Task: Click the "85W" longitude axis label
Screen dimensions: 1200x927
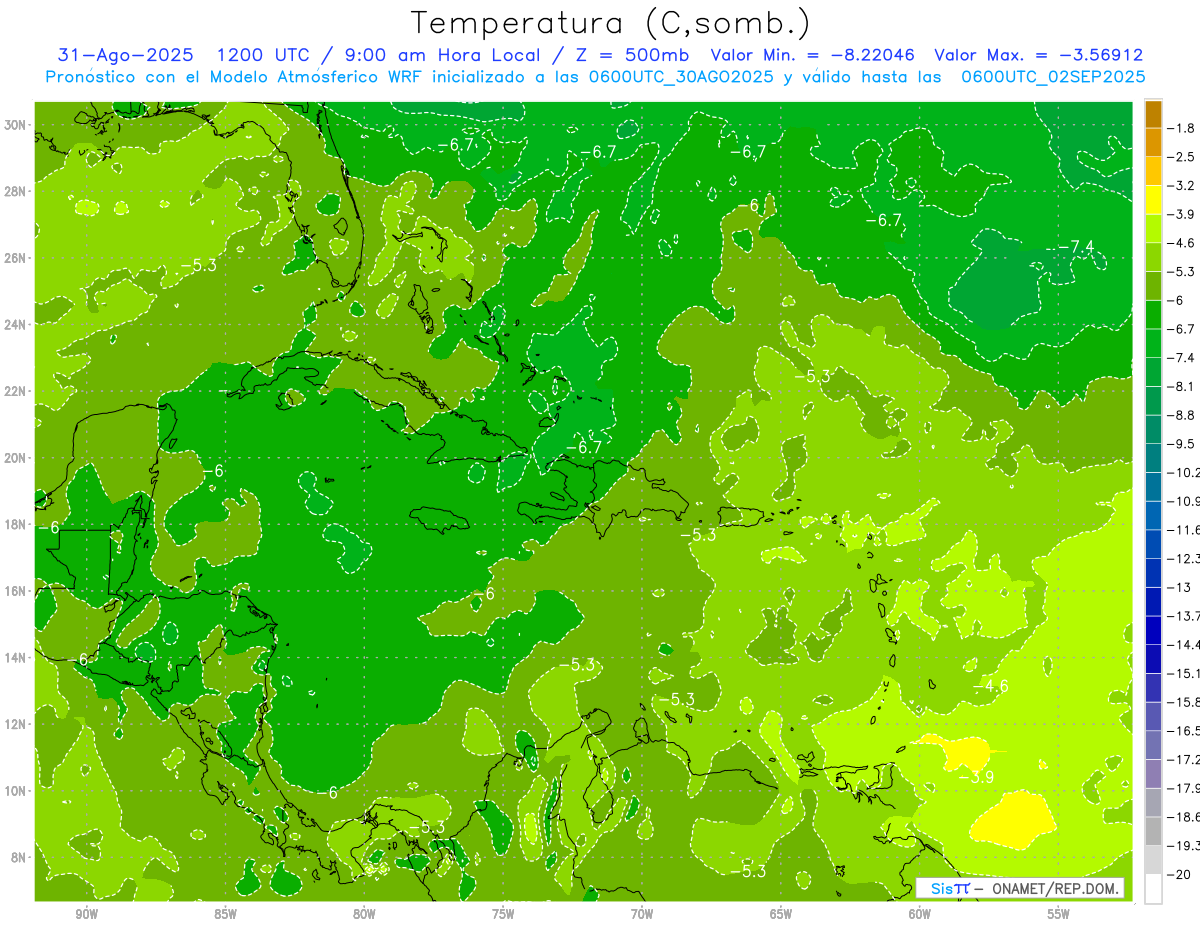Action: pos(225,914)
